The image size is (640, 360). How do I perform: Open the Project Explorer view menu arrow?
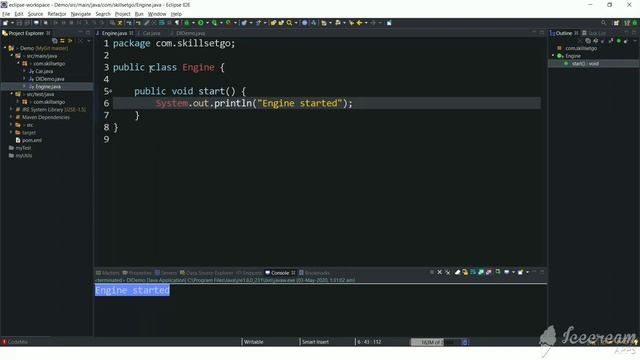click(89, 41)
